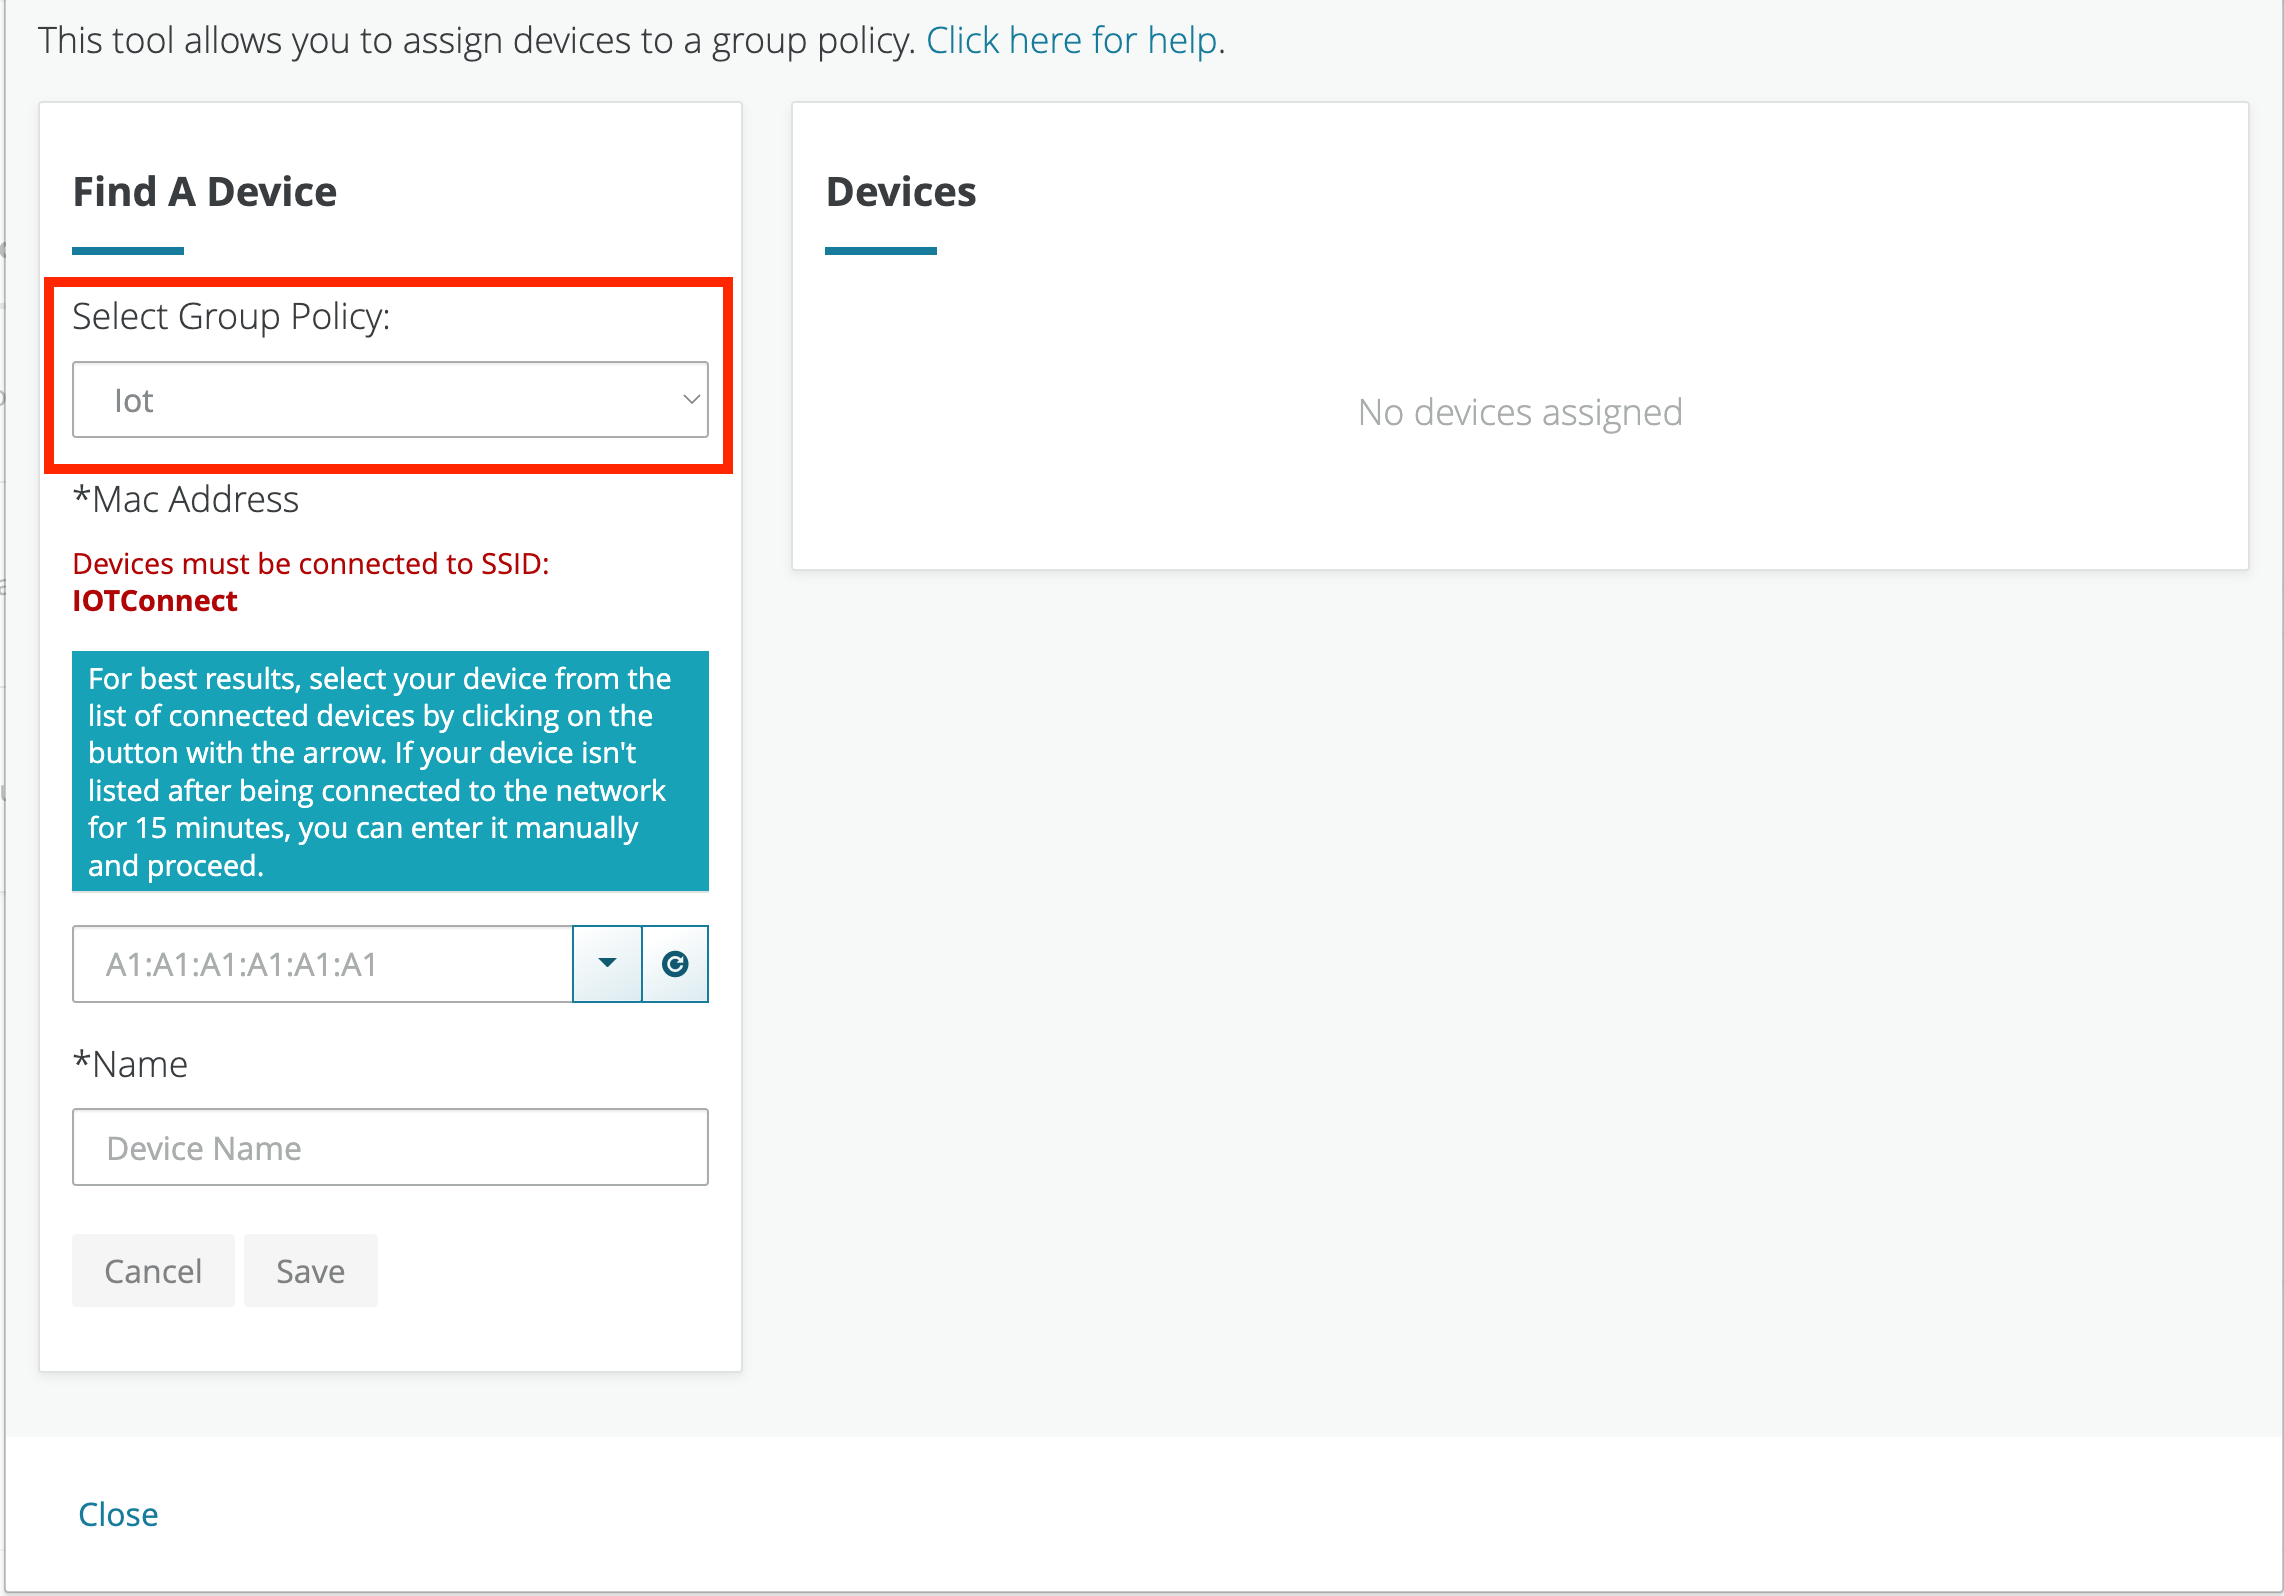The width and height of the screenshot is (2284, 1596).
Task: Click the 'Devices' panel heading
Action: point(900,192)
